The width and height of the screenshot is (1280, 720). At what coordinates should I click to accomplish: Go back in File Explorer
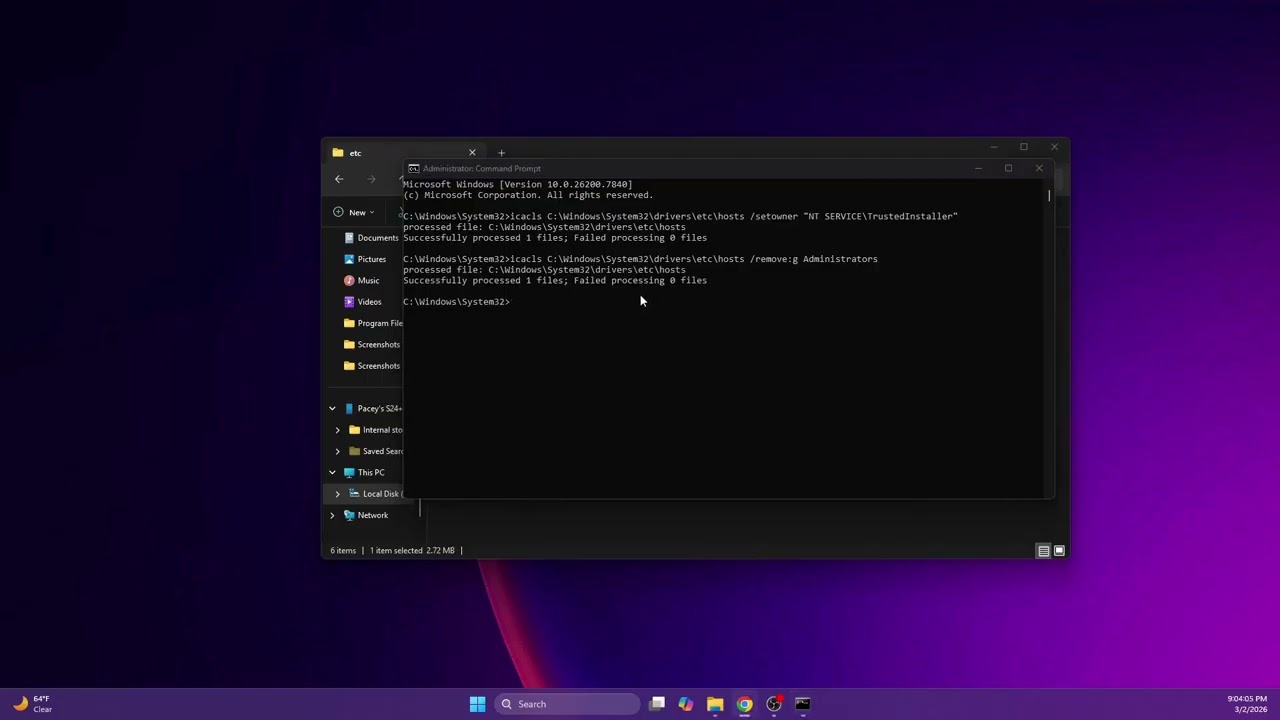pyautogui.click(x=339, y=179)
